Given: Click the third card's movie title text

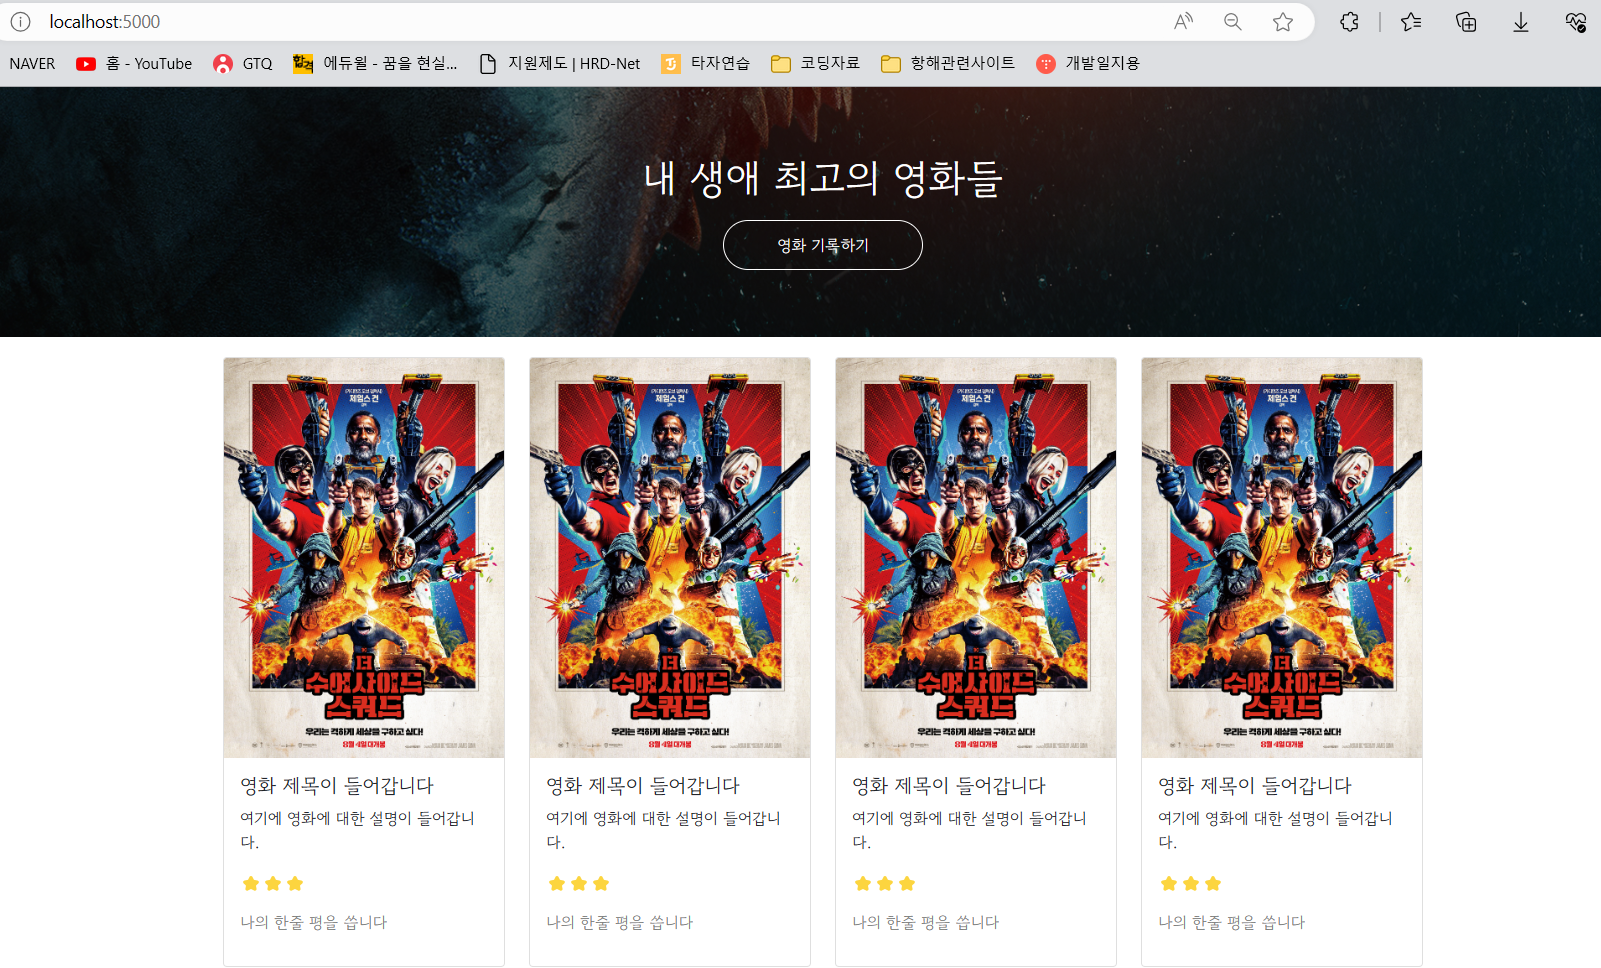Looking at the screenshot, I should 949,786.
